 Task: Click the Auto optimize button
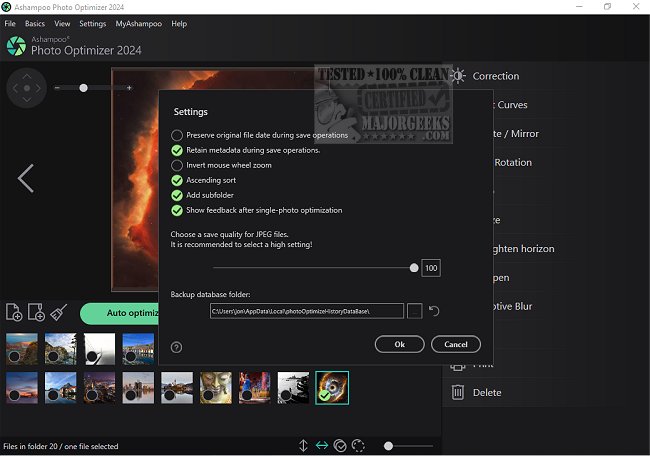point(119,313)
